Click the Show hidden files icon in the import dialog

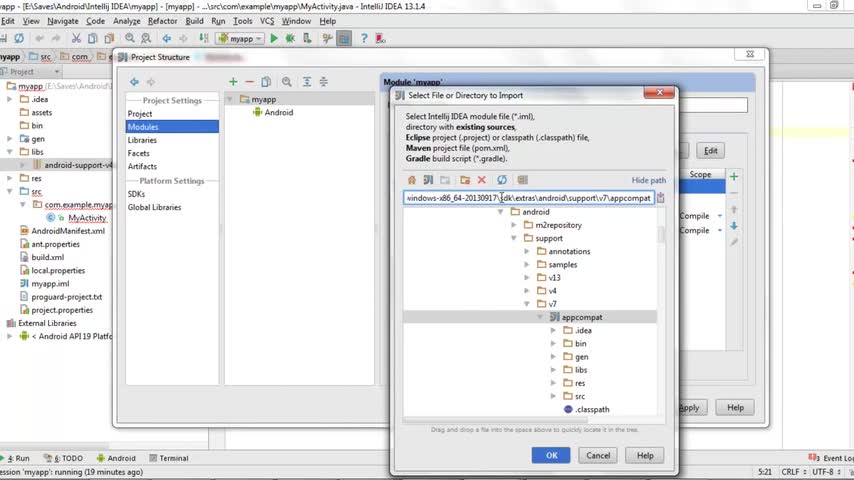tap(522, 180)
